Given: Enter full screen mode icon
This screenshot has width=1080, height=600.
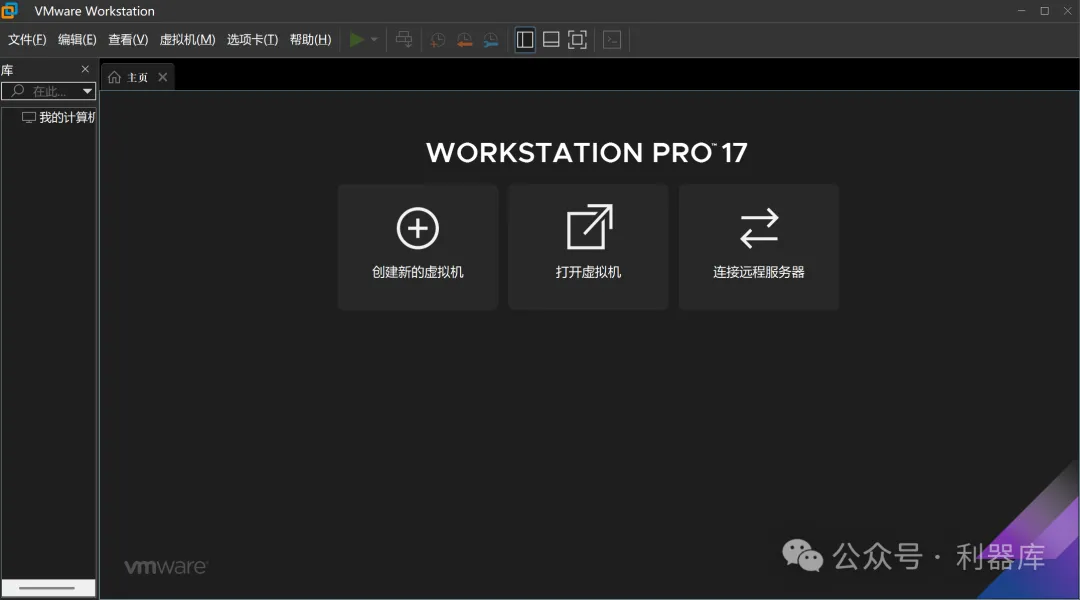Looking at the screenshot, I should pyautogui.click(x=577, y=40).
